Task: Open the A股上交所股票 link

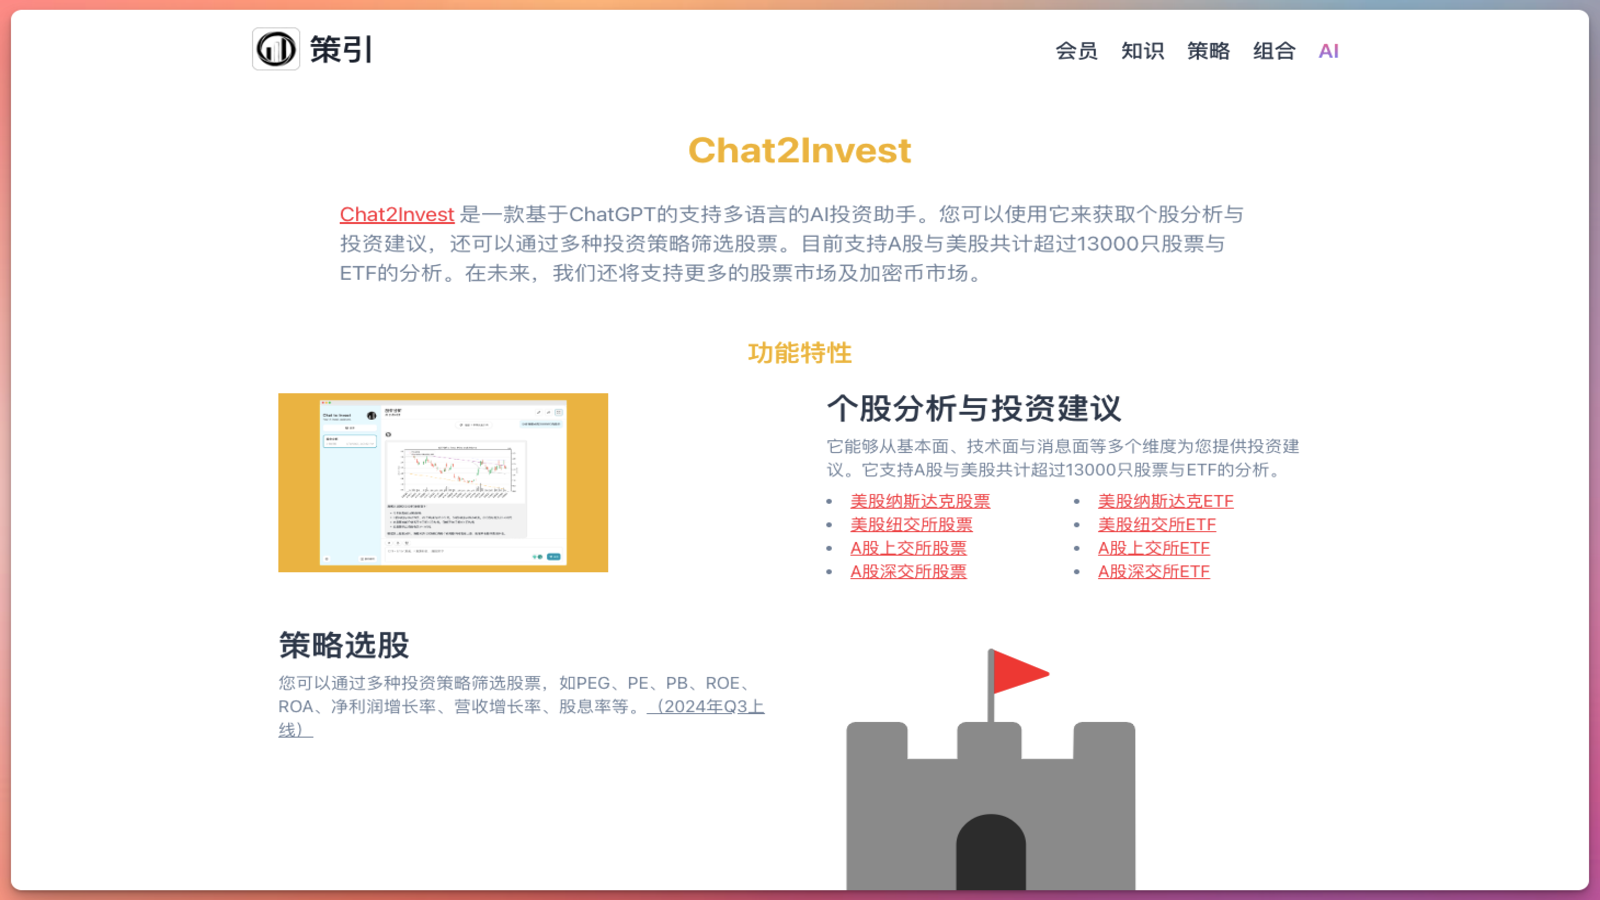Action: coord(908,547)
